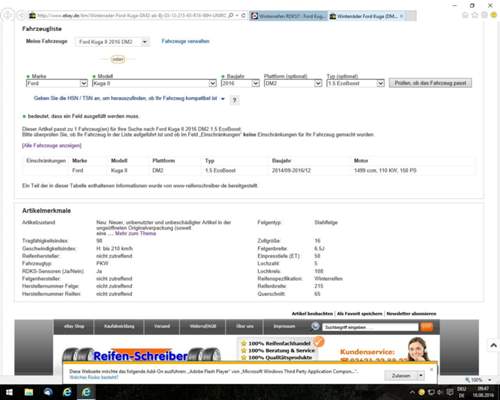This screenshot has height=400, width=500.
Task: Click the Stahlfelge value under Felgentyp
Action: click(x=326, y=222)
